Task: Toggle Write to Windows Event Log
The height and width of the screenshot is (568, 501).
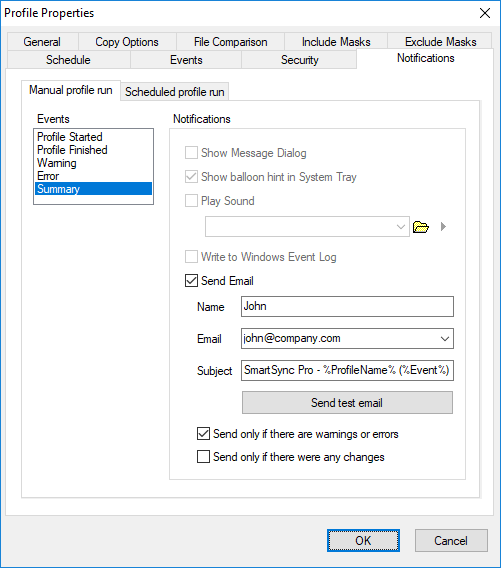Action: click(x=191, y=257)
